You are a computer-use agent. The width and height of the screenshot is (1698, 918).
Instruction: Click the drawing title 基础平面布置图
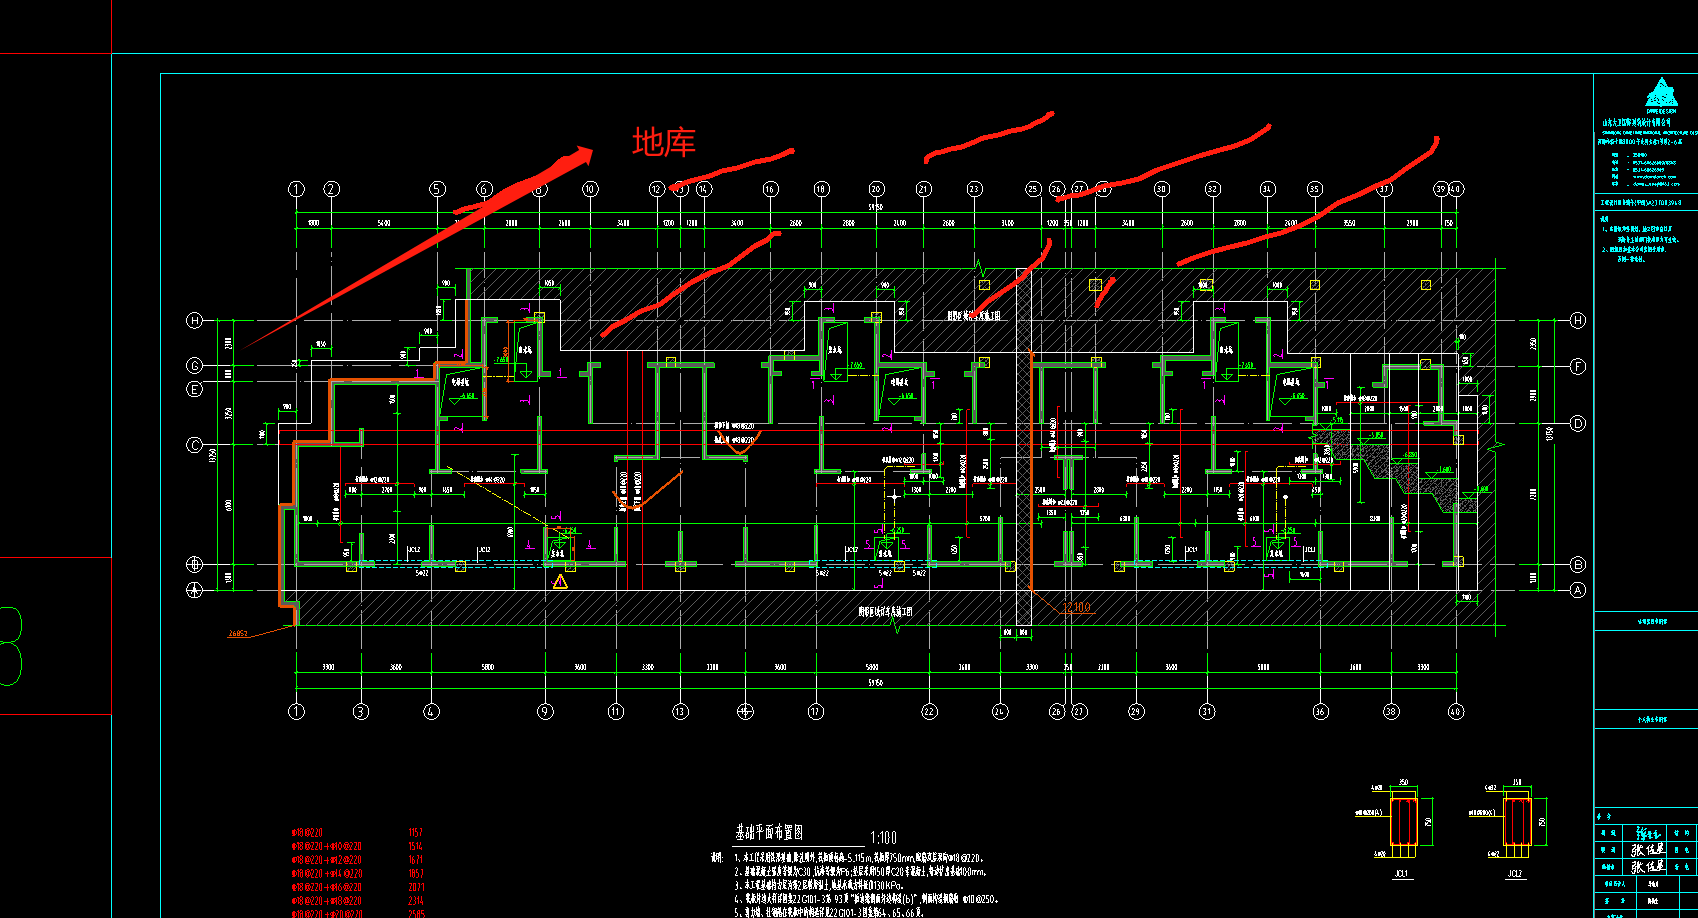770,833
